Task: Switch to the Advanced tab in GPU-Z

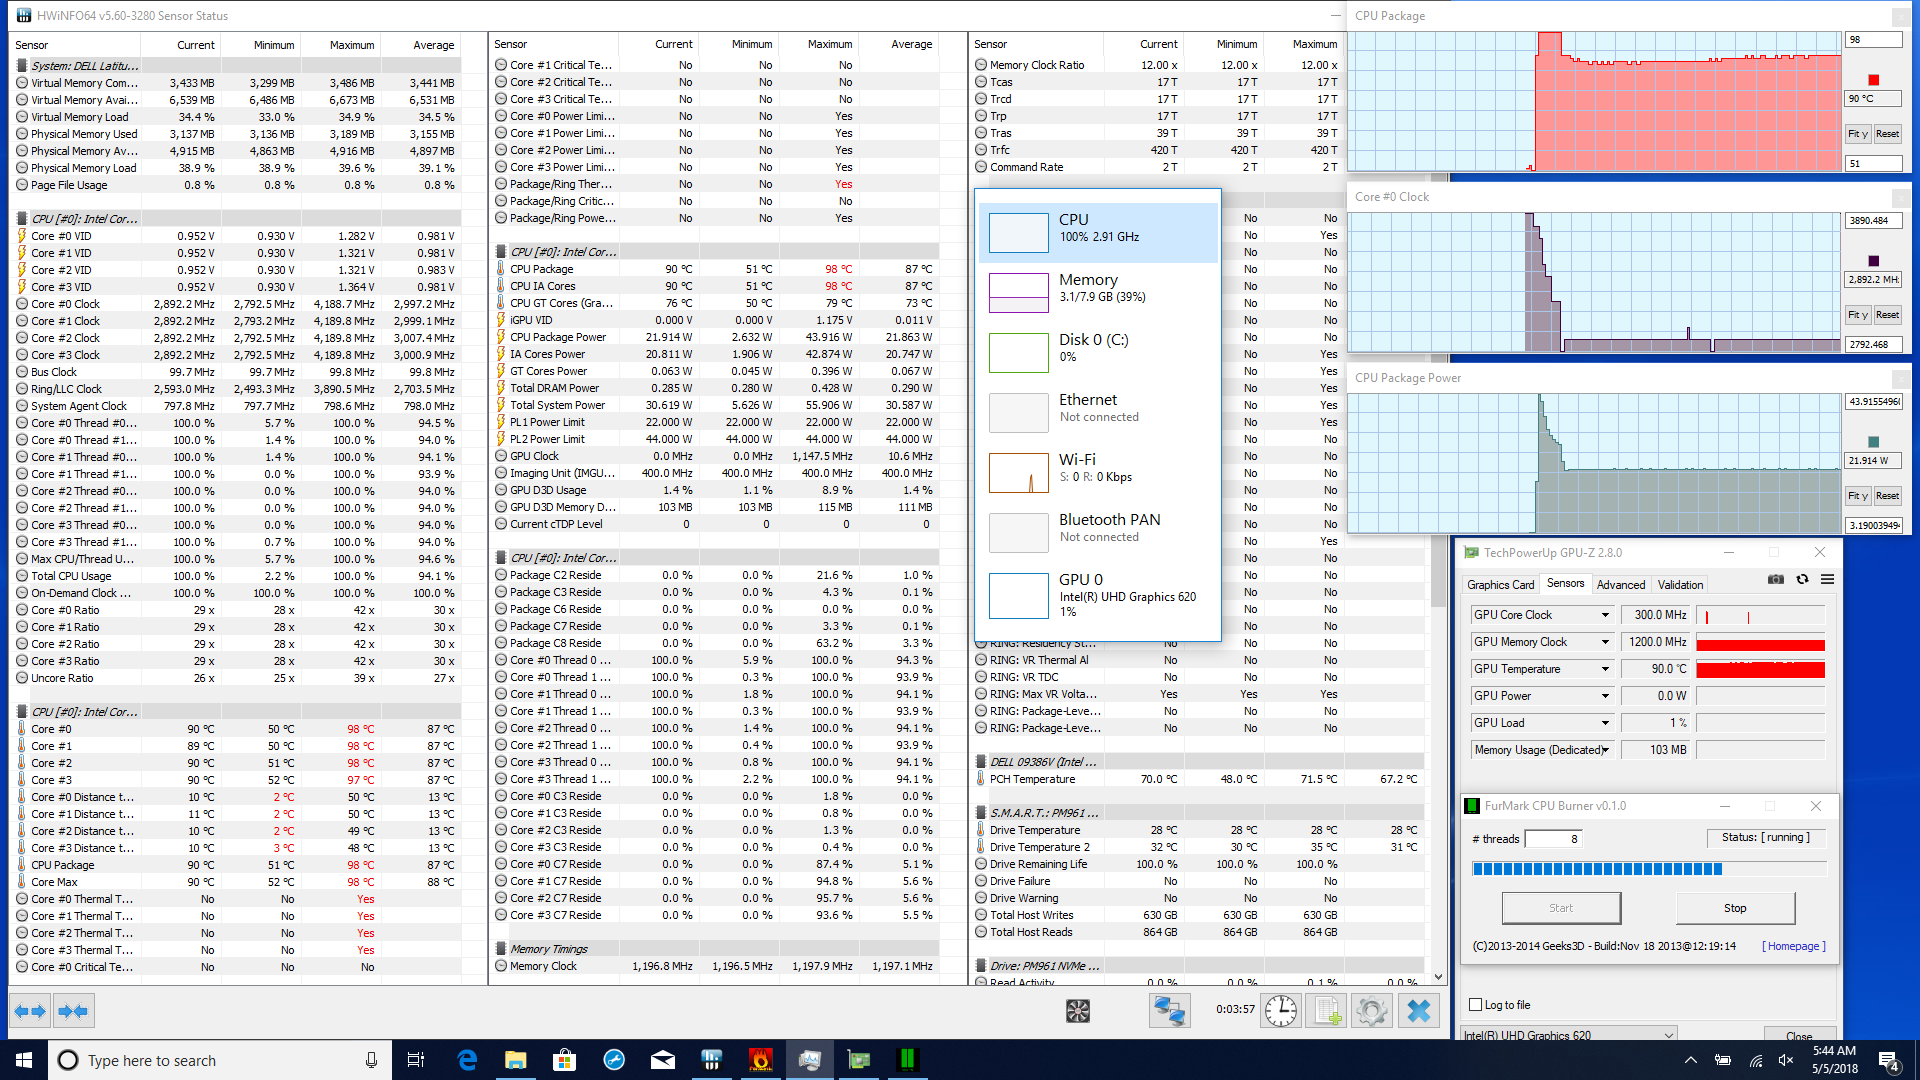Action: pos(1620,585)
